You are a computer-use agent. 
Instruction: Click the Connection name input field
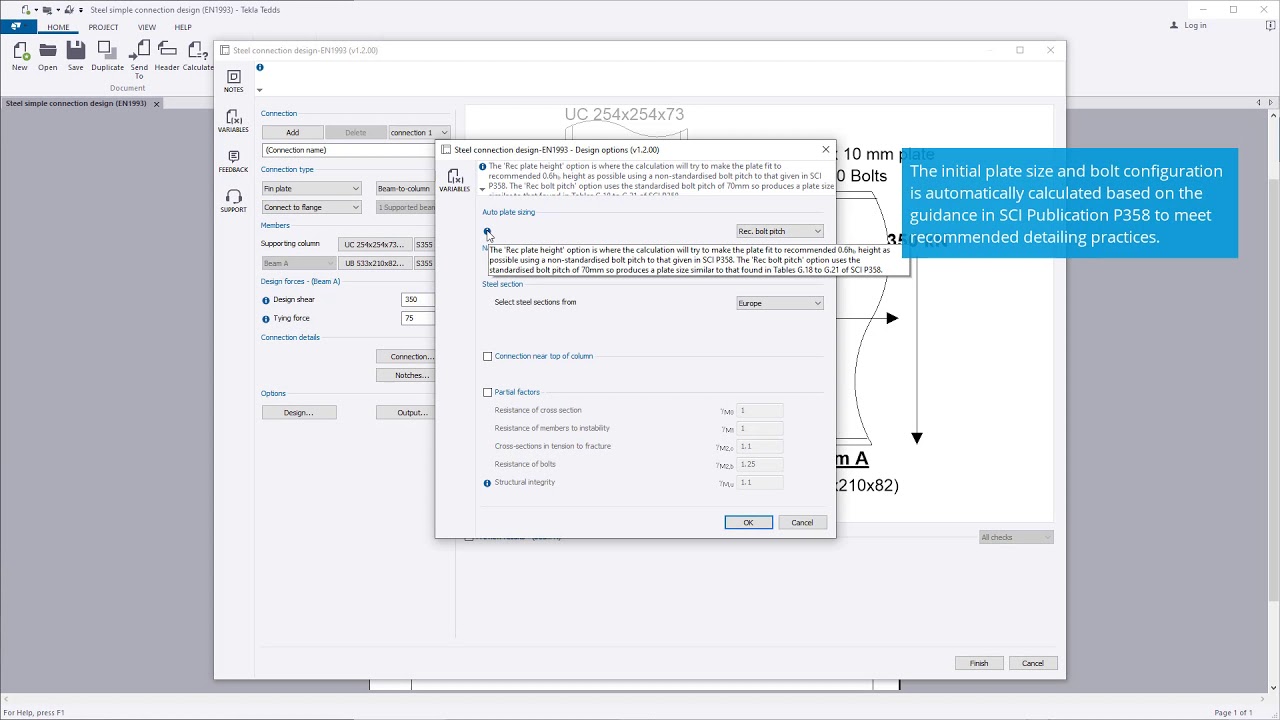348,151
